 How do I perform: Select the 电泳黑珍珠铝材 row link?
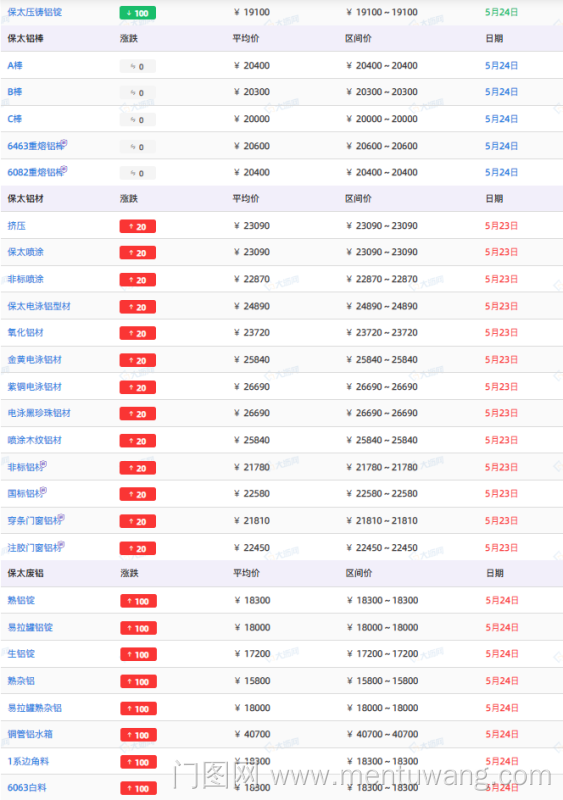[39, 413]
